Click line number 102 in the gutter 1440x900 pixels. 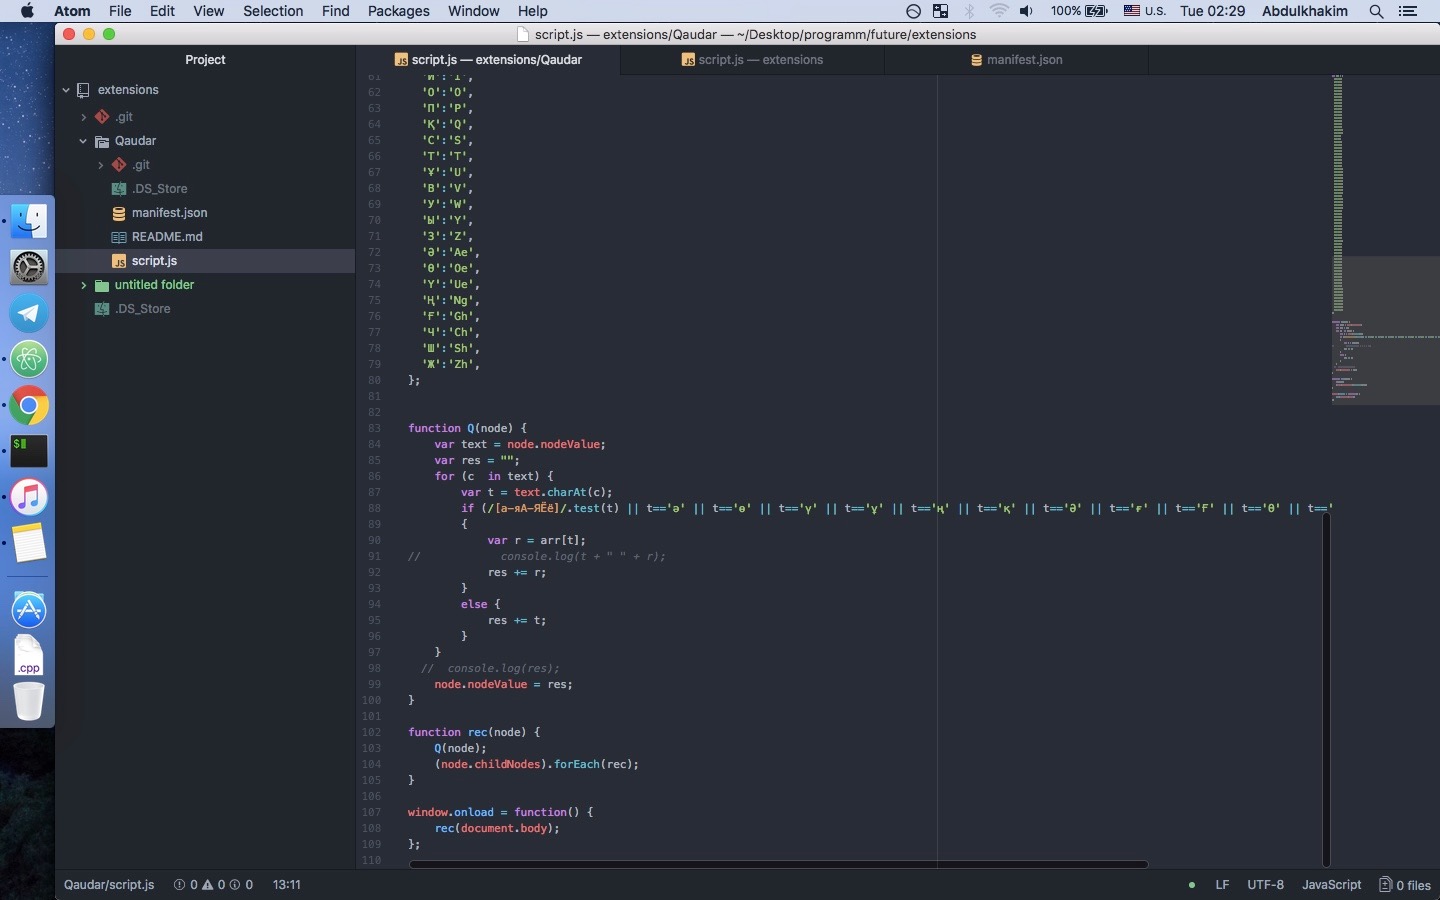point(371,732)
